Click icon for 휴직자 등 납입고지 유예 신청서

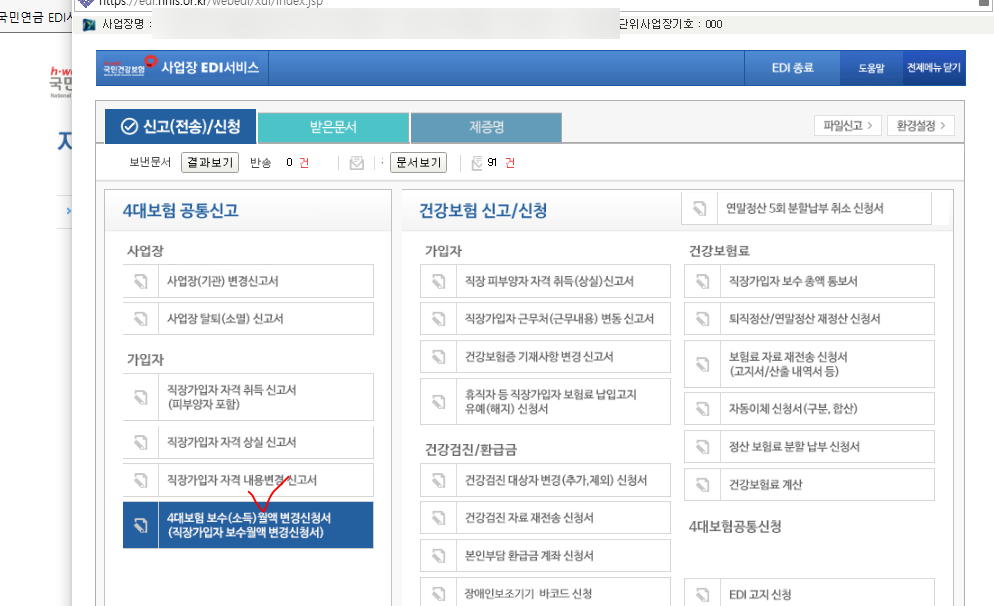coord(439,402)
